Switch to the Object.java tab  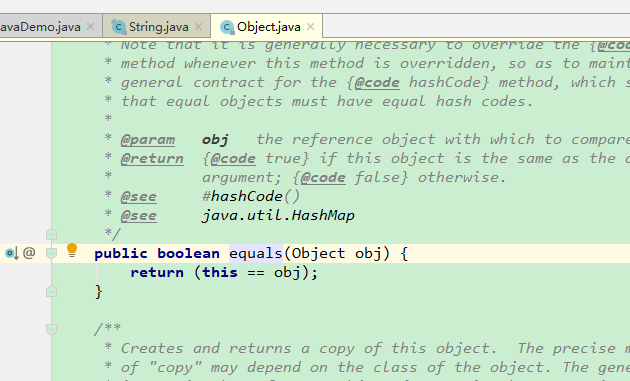click(x=268, y=27)
